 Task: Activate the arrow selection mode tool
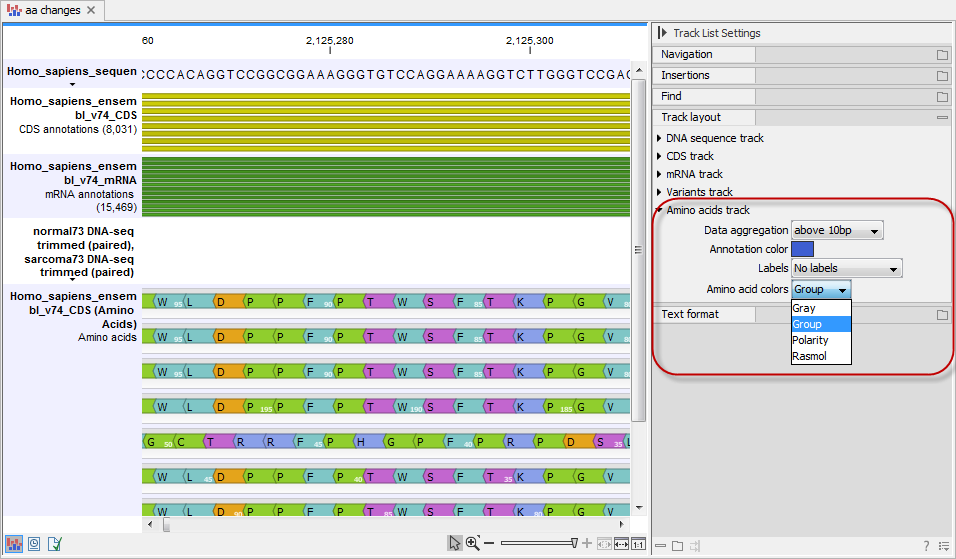tap(455, 543)
